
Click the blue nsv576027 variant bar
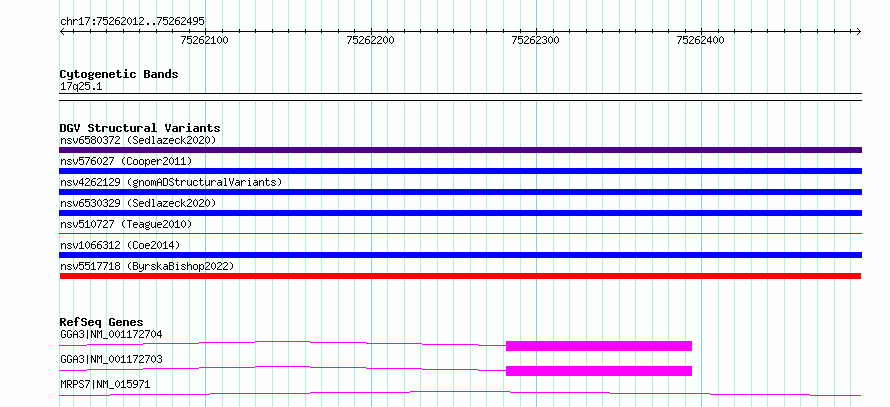(460, 171)
